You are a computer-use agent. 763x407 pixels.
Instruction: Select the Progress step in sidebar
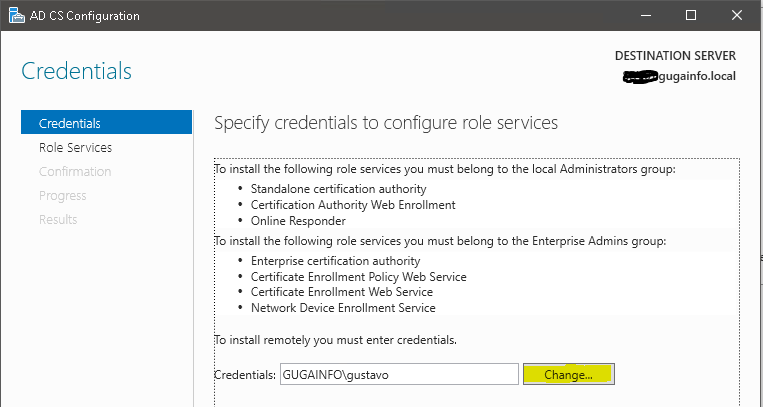pos(62,195)
